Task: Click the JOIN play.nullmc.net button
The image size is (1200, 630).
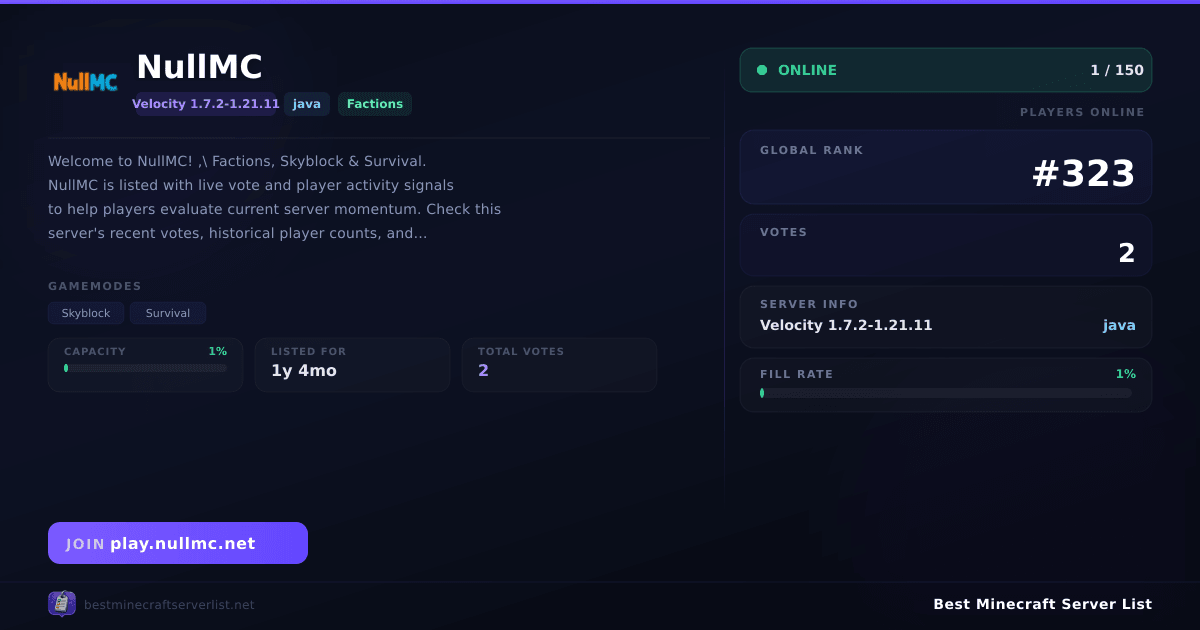Action: (x=178, y=543)
